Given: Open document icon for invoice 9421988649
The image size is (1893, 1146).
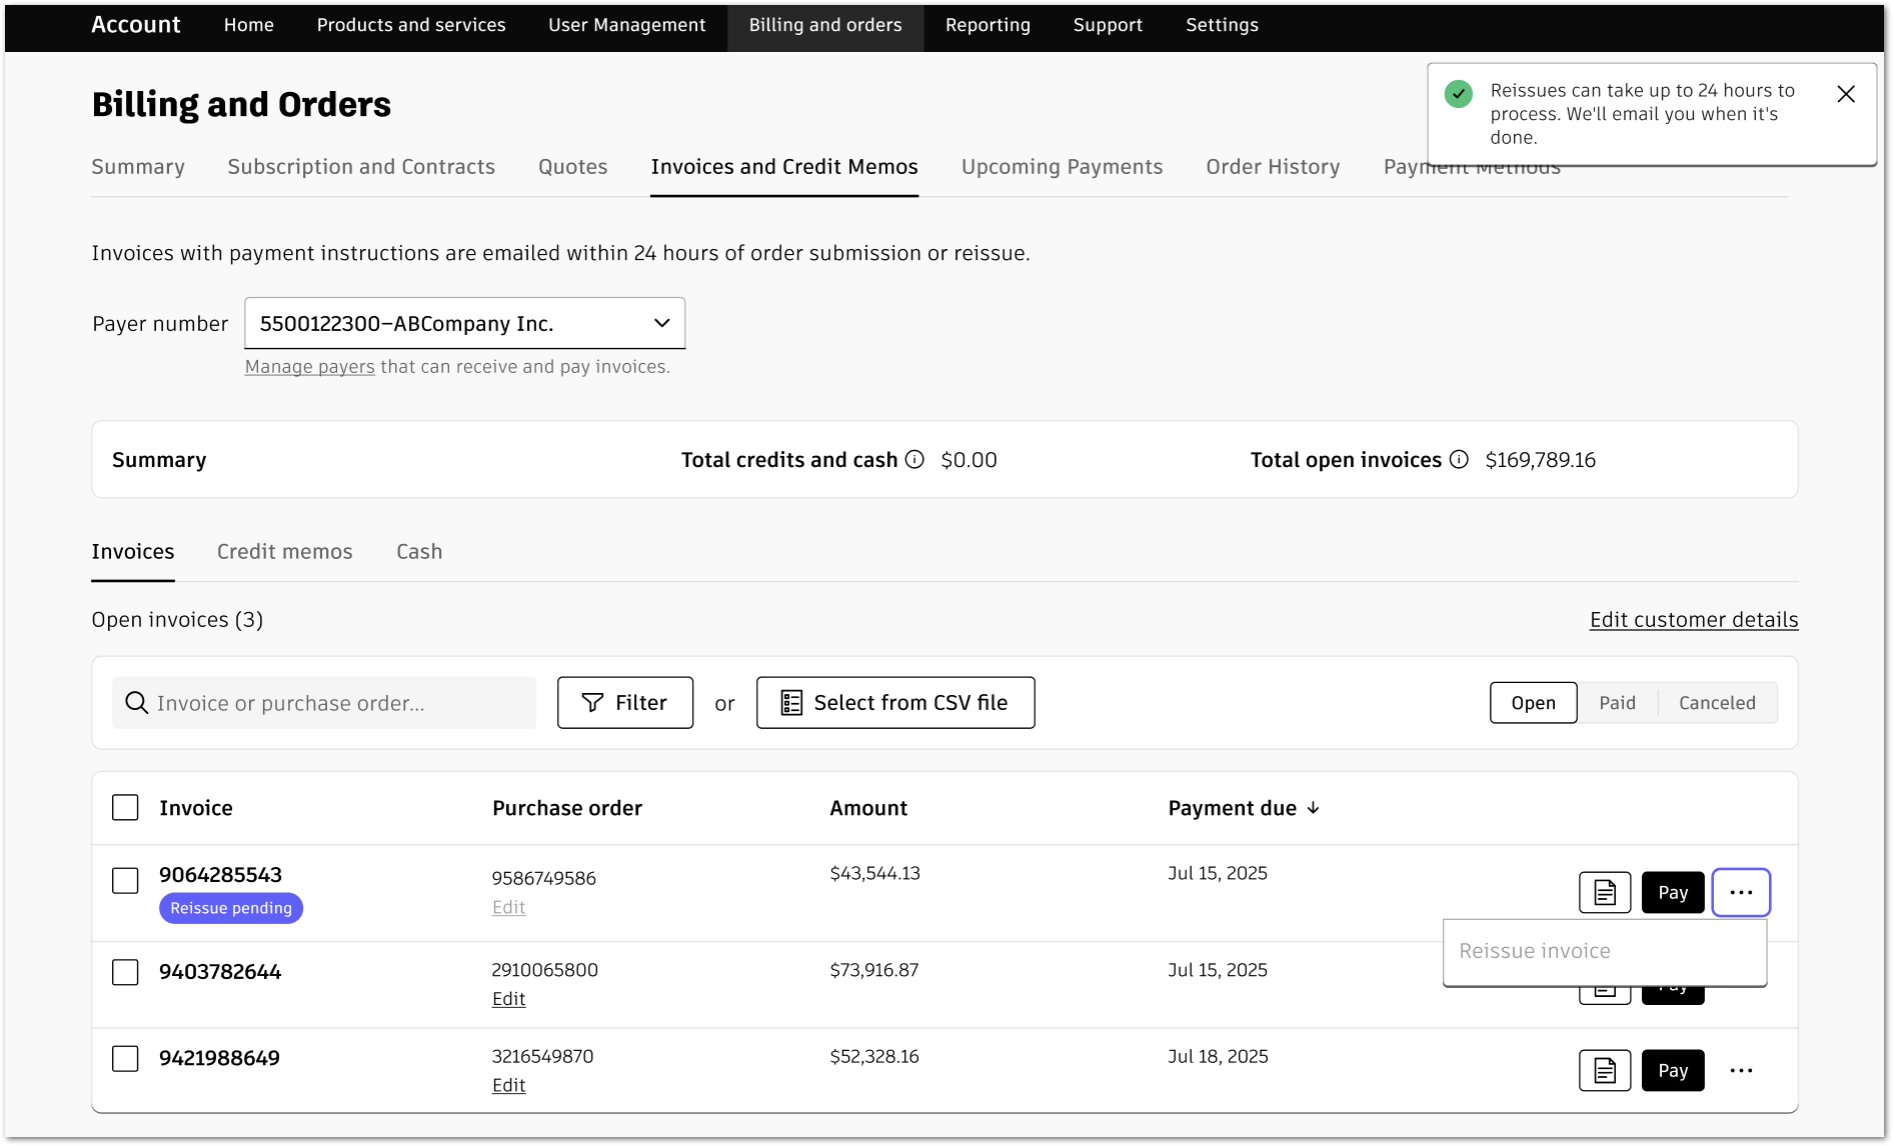Looking at the screenshot, I should click(x=1604, y=1070).
